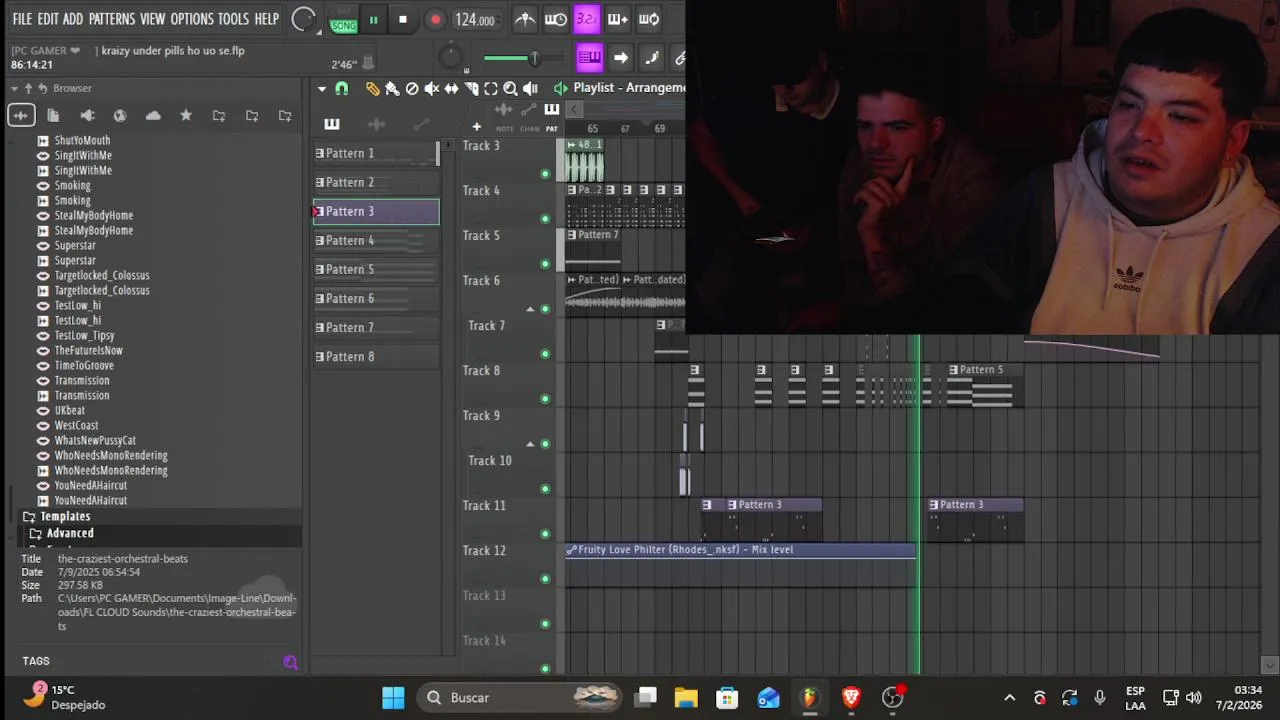Toggle snap magnet in Playlist toolbar
Image resolution: width=1280 pixels, height=720 pixels.
(342, 89)
